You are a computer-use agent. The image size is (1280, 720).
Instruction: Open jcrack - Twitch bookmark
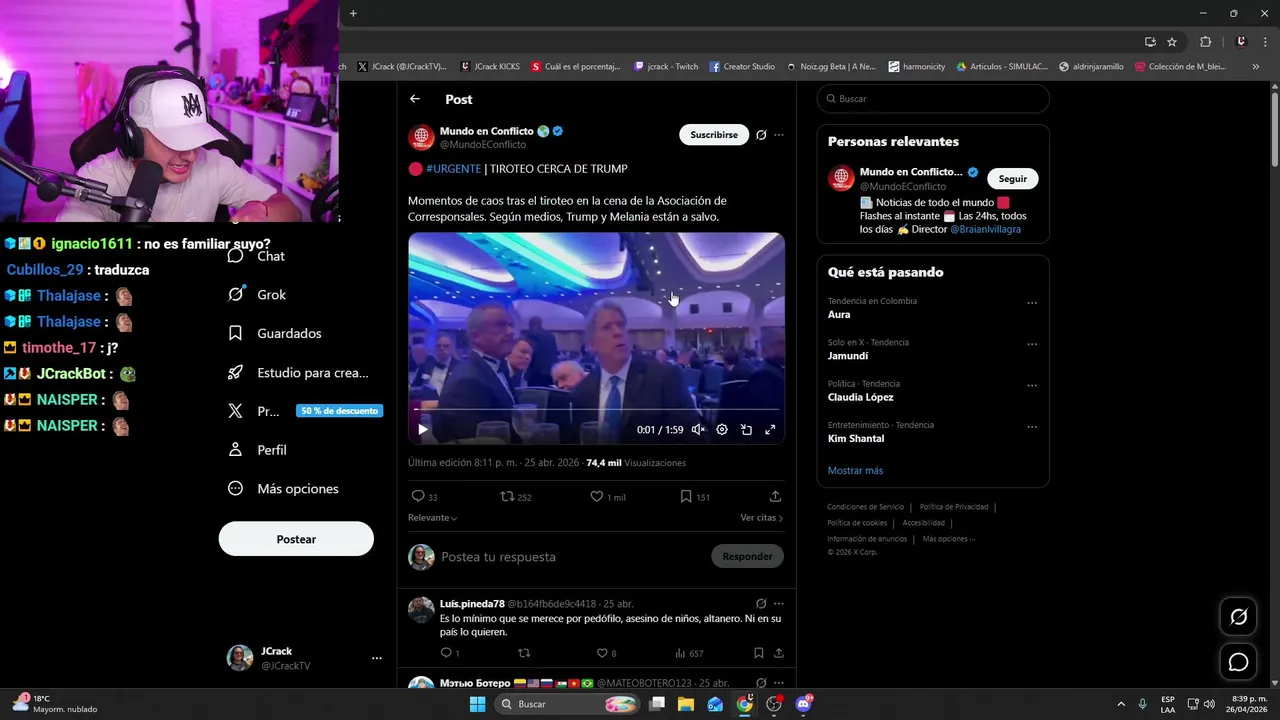[667, 67]
